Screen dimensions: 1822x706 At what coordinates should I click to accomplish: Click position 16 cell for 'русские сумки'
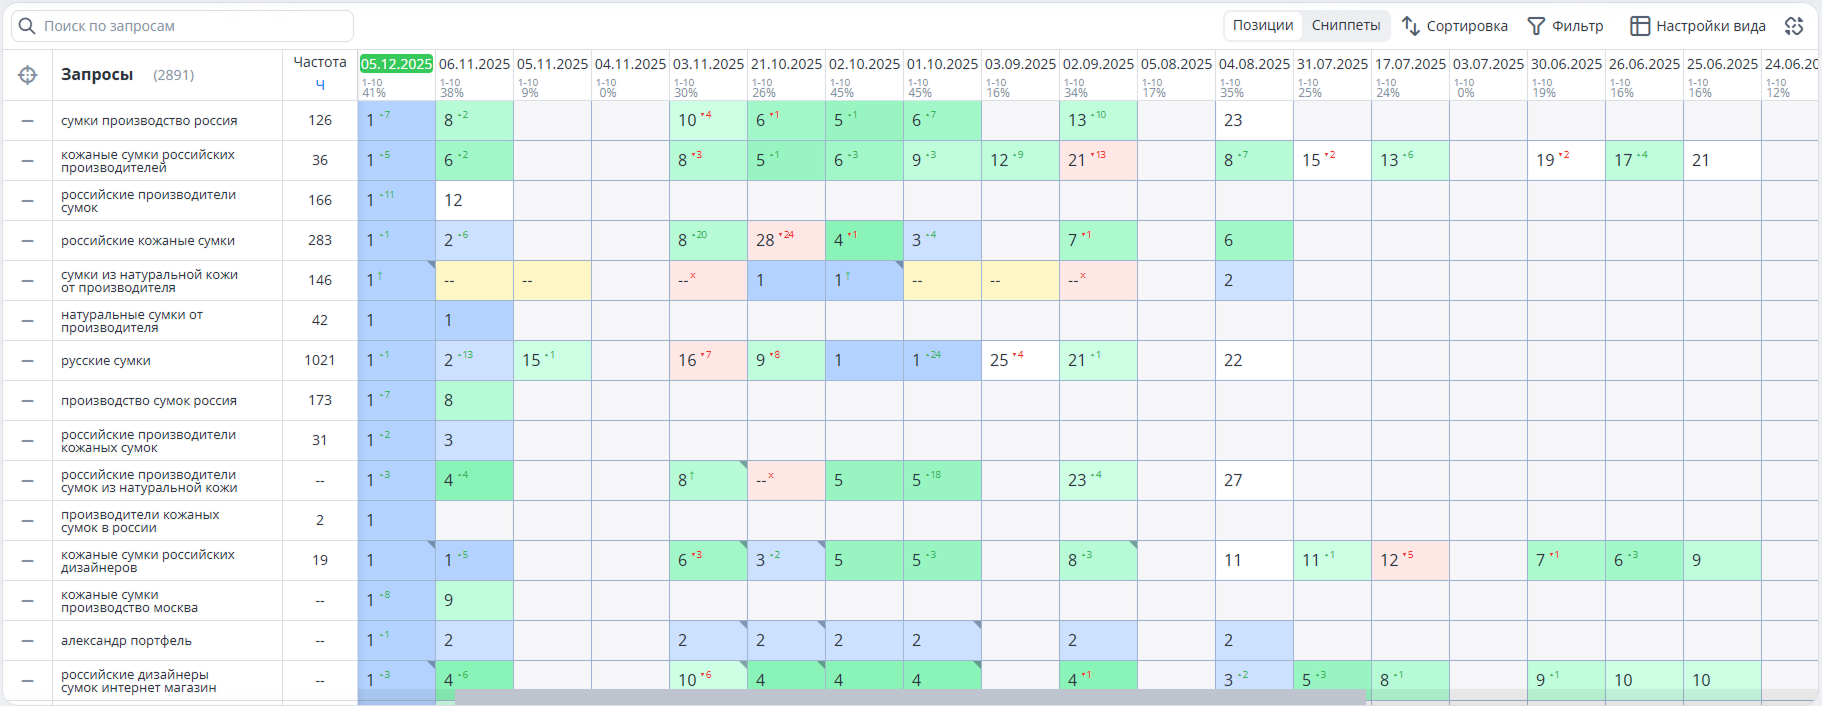click(x=708, y=360)
